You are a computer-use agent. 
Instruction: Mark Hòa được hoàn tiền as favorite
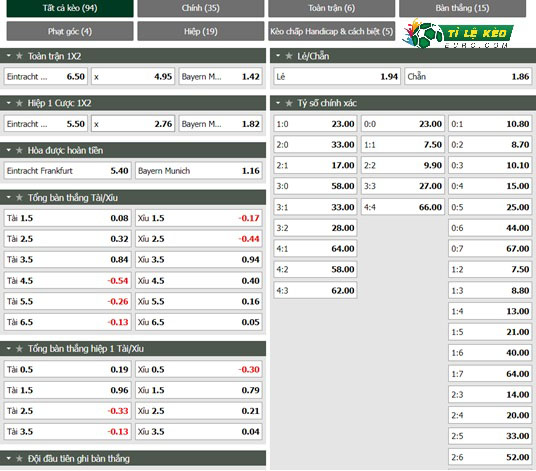click(19, 150)
